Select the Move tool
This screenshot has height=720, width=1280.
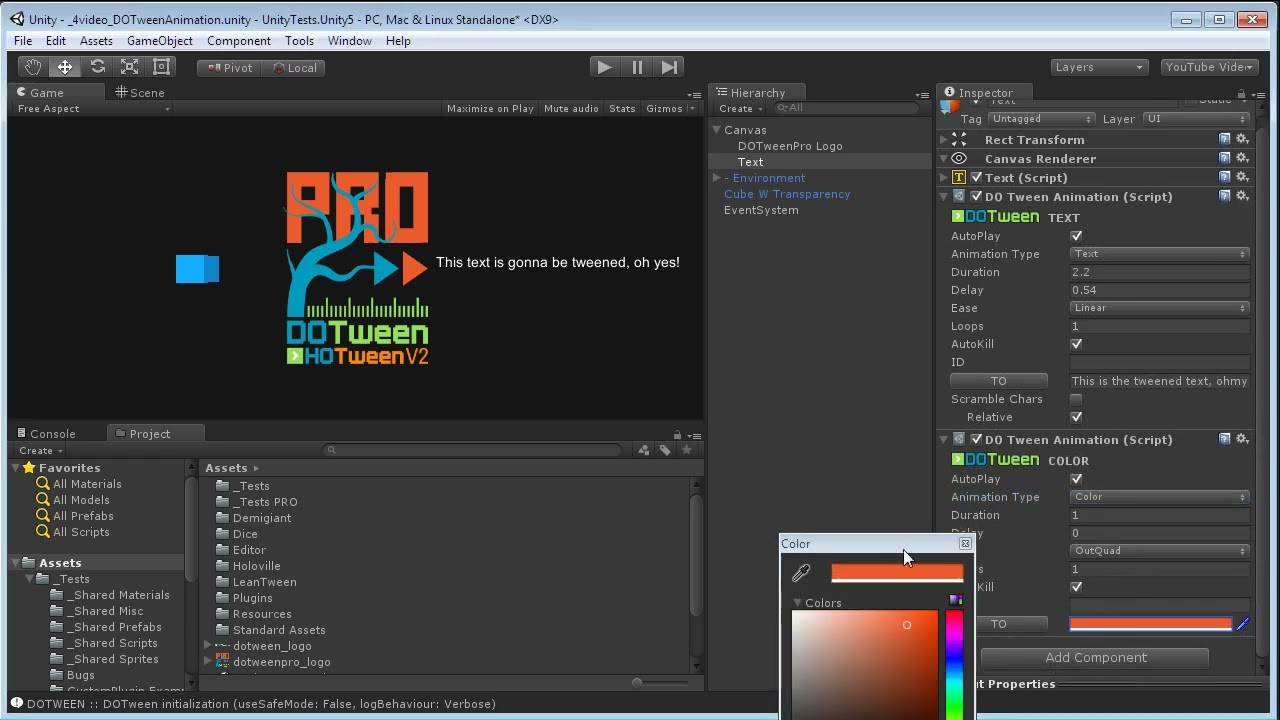point(65,67)
